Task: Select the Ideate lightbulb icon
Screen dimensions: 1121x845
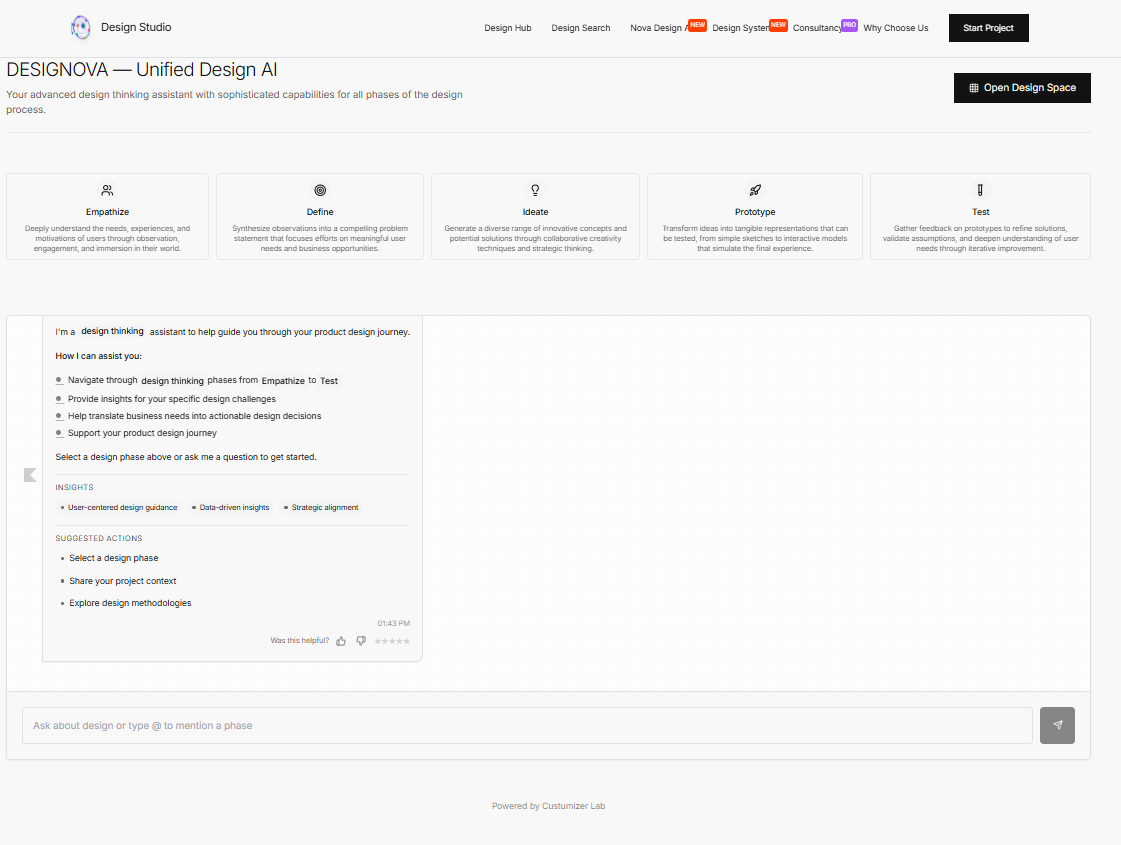Action: pos(535,190)
